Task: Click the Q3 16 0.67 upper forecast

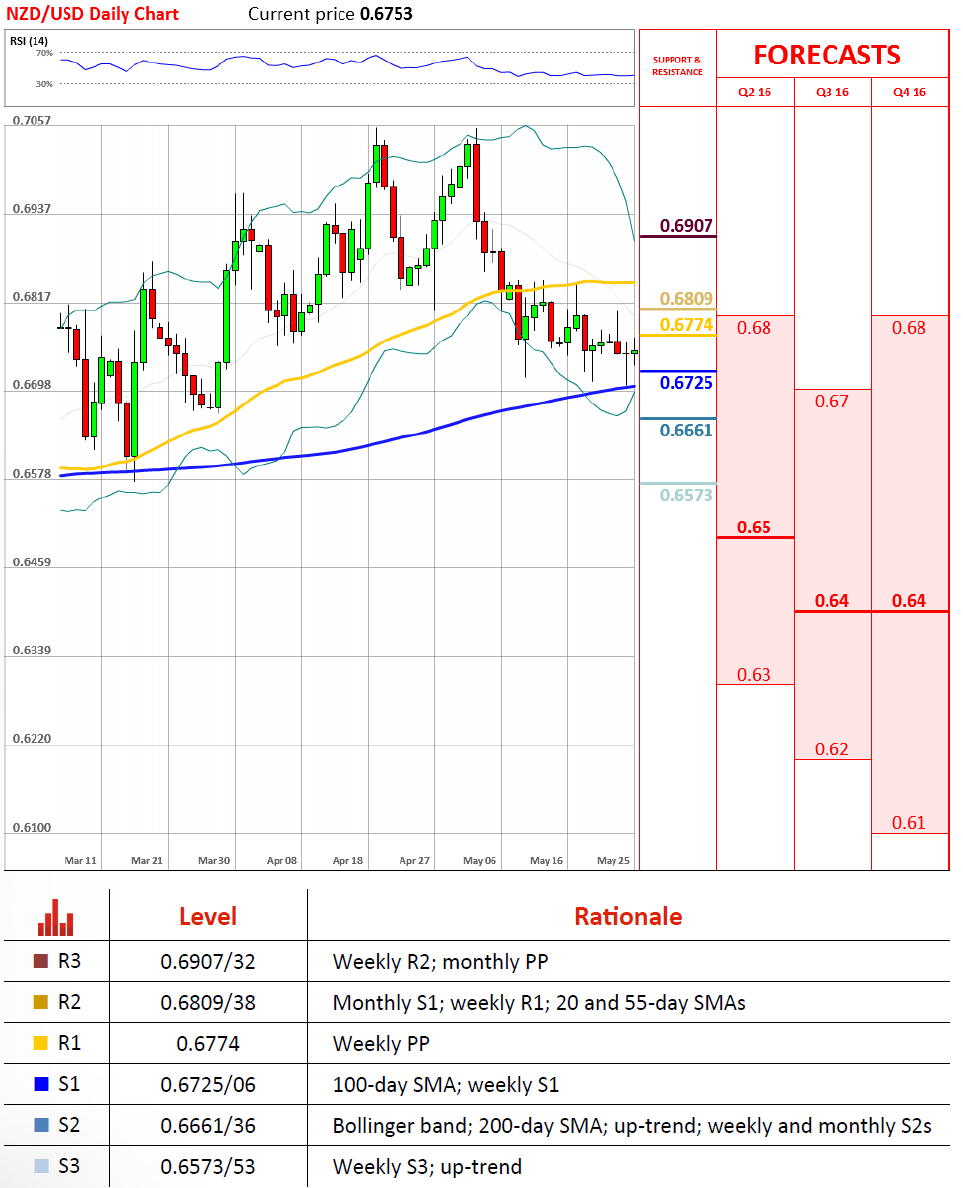Action: pyautogui.click(x=831, y=402)
